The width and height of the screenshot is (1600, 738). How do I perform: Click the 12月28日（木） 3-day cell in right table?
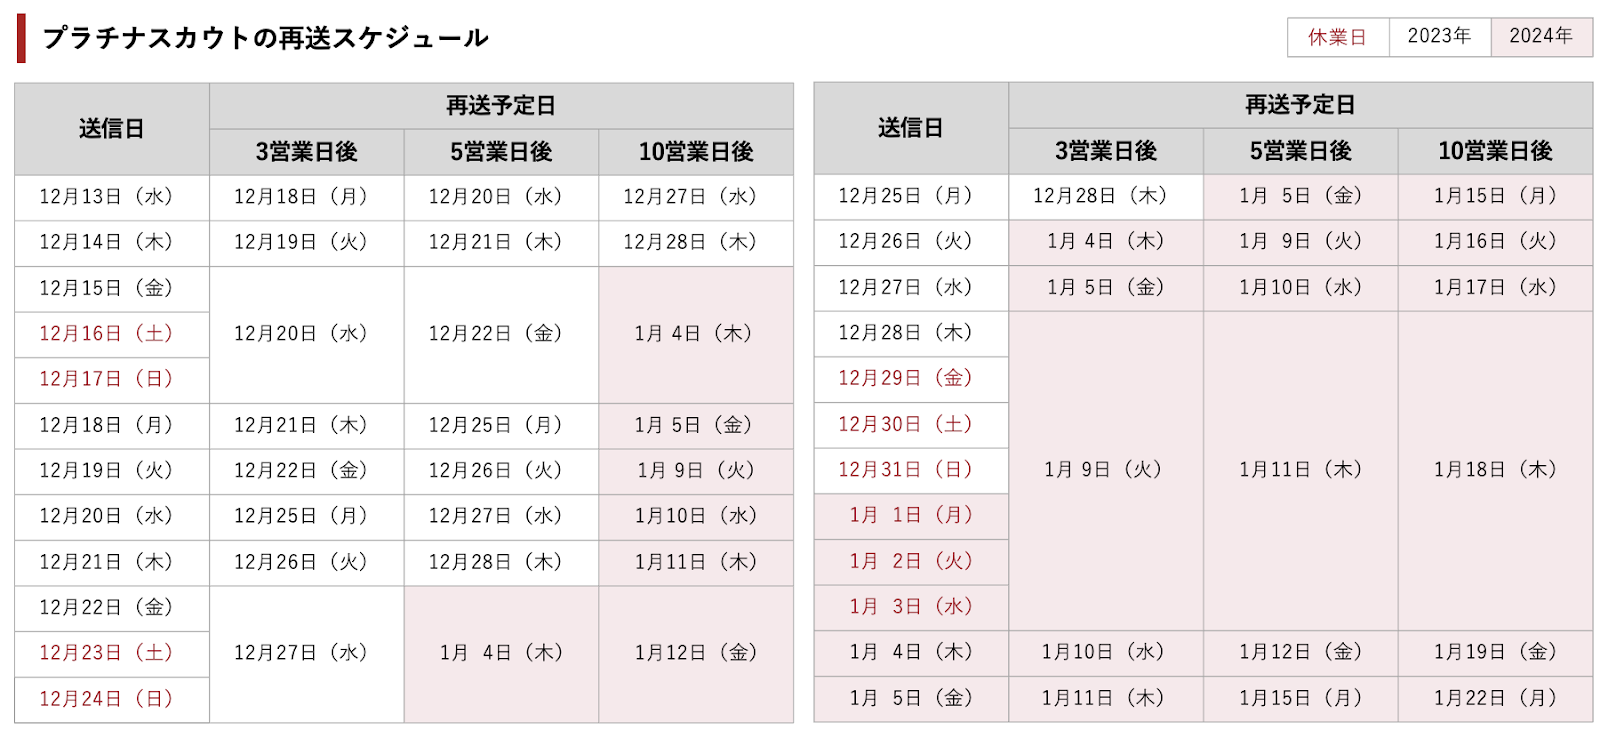(x=1105, y=196)
